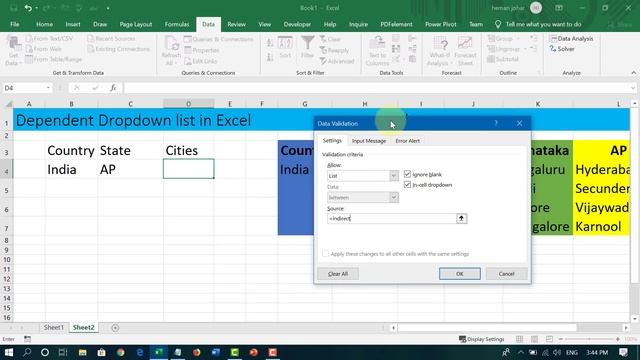Viewport: 640px width, 360px height.
Task: Open the Settings tab in dialog
Action: [x=332, y=141]
